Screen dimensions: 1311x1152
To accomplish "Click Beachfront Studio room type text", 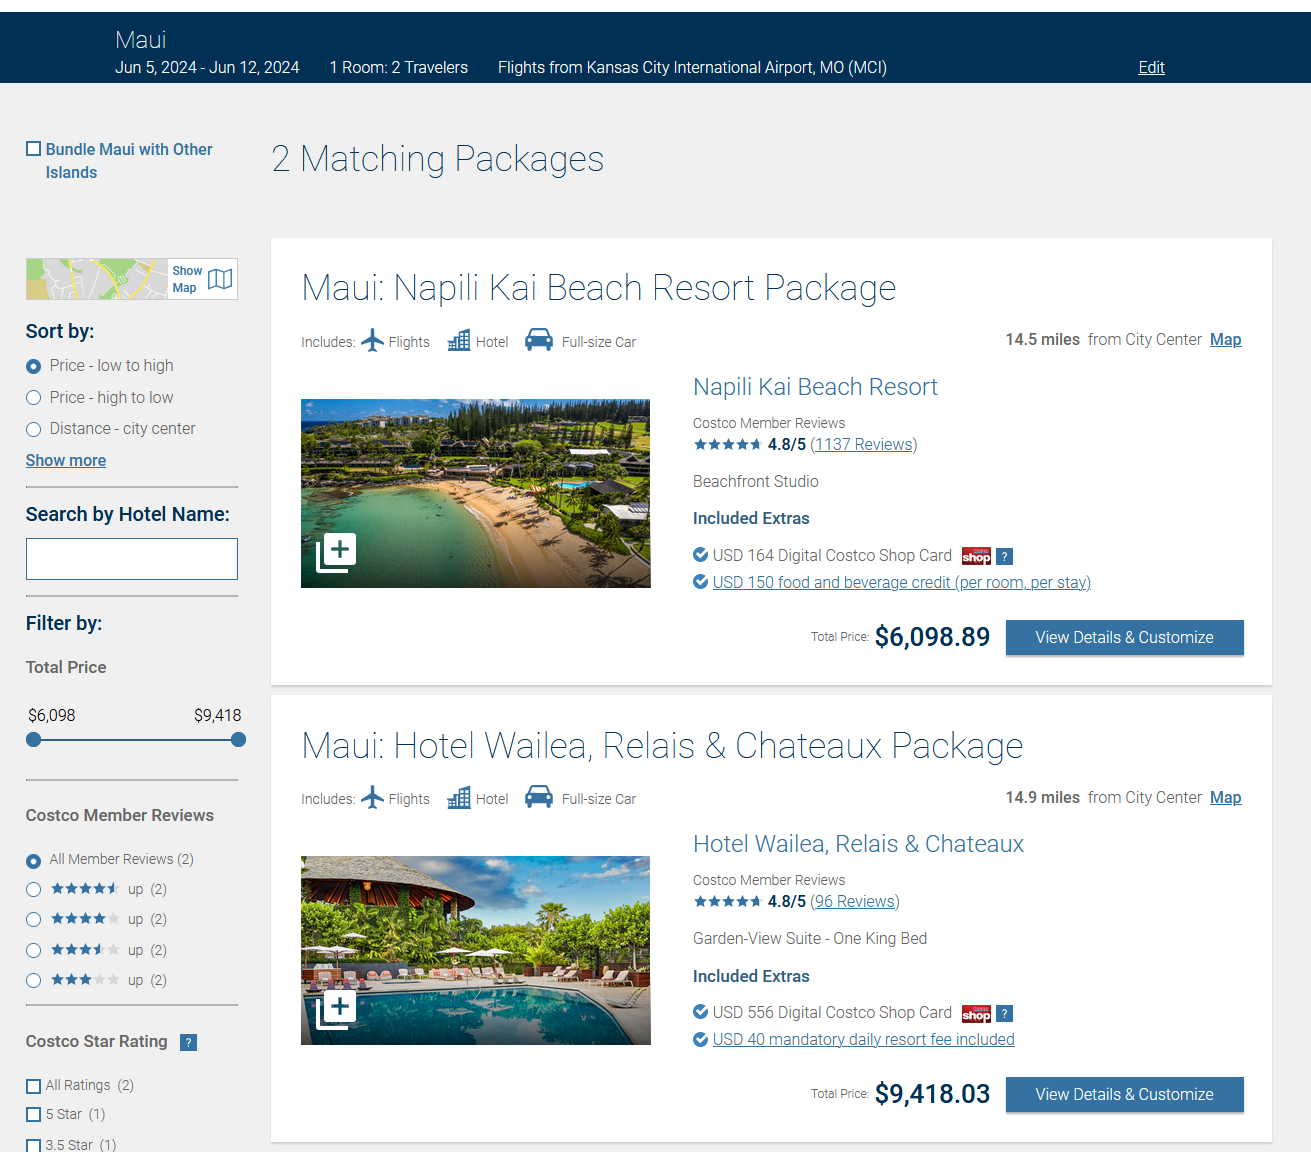I will pos(756,481).
